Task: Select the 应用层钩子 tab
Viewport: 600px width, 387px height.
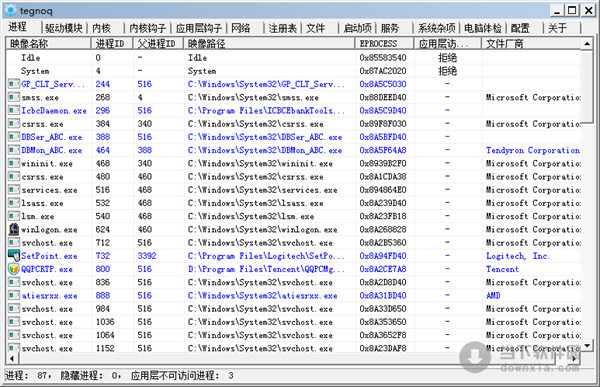Action: (x=199, y=28)
